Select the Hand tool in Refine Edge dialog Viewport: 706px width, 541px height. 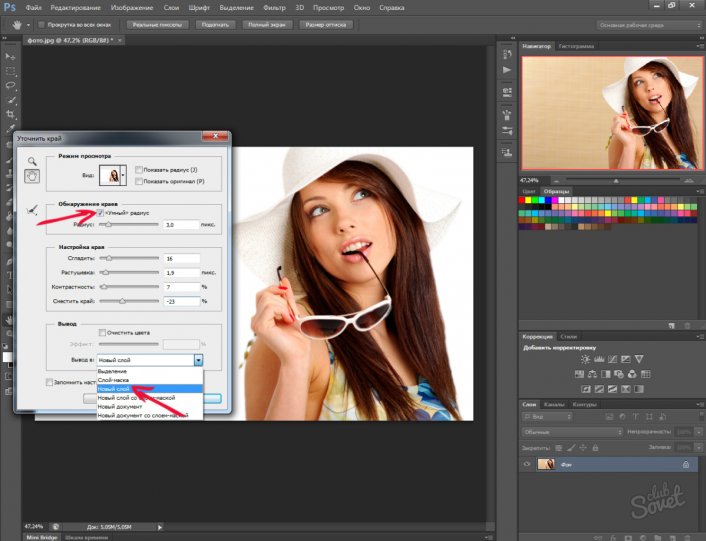coord(32,176)
